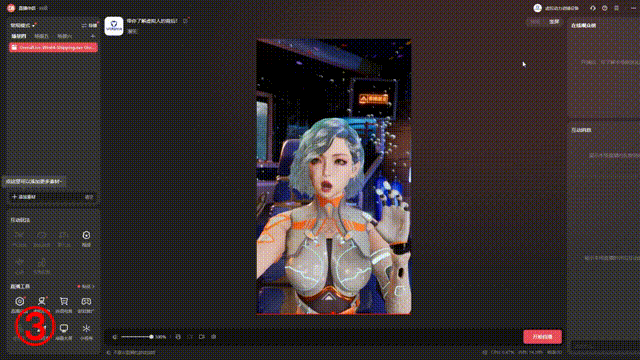Click the CPU usage status text
640x360 pixels.
(502, 352)
